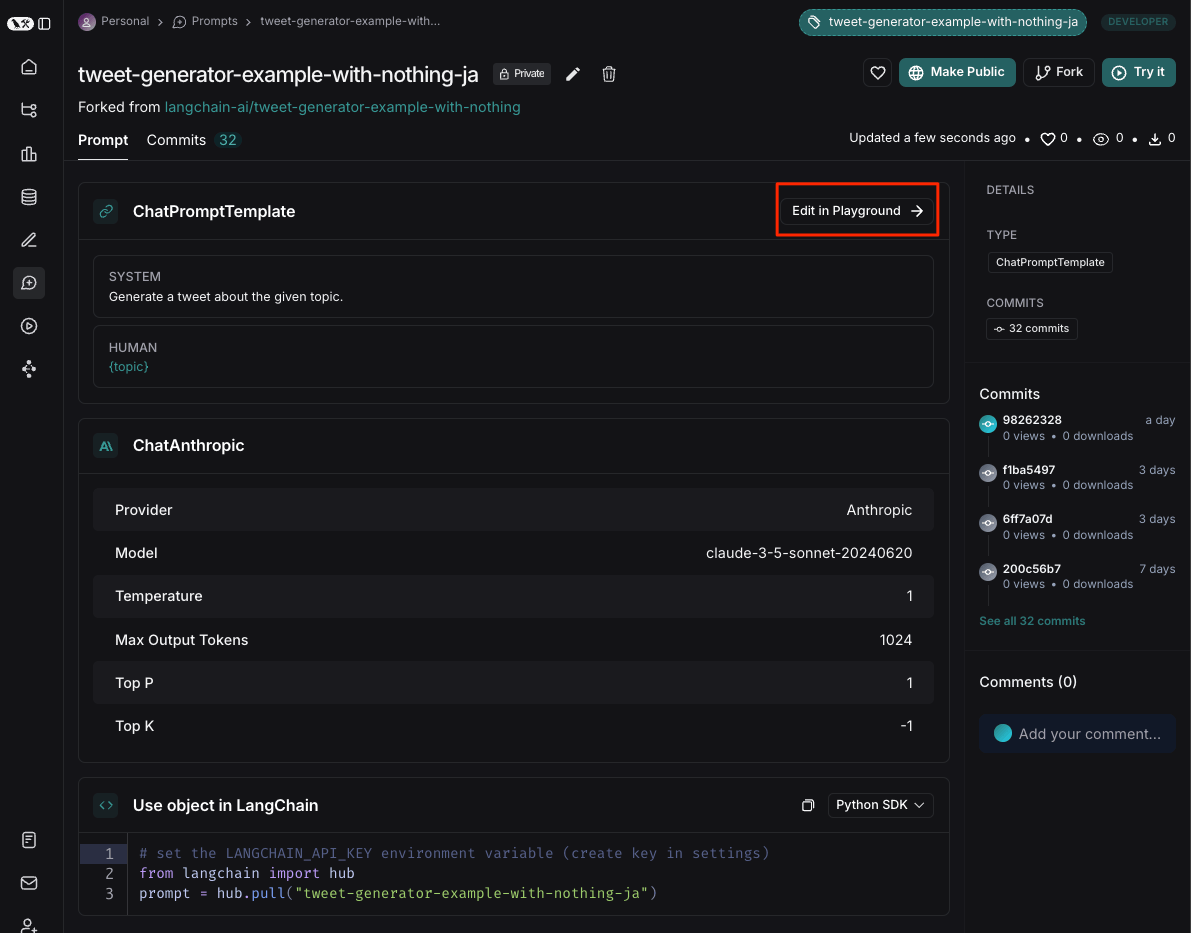Open the Playground play icon in sidebar

click(x=29, y=326)
